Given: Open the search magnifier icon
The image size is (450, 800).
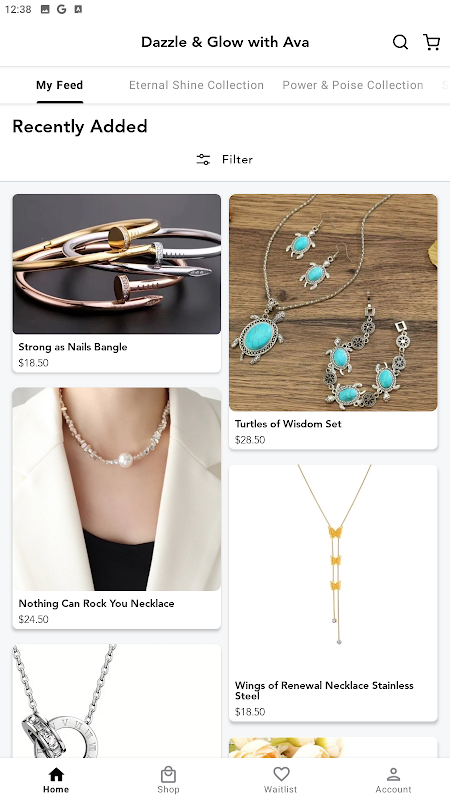Looking at the screenshot, I should pyautogui.click(x=400, y=42).
